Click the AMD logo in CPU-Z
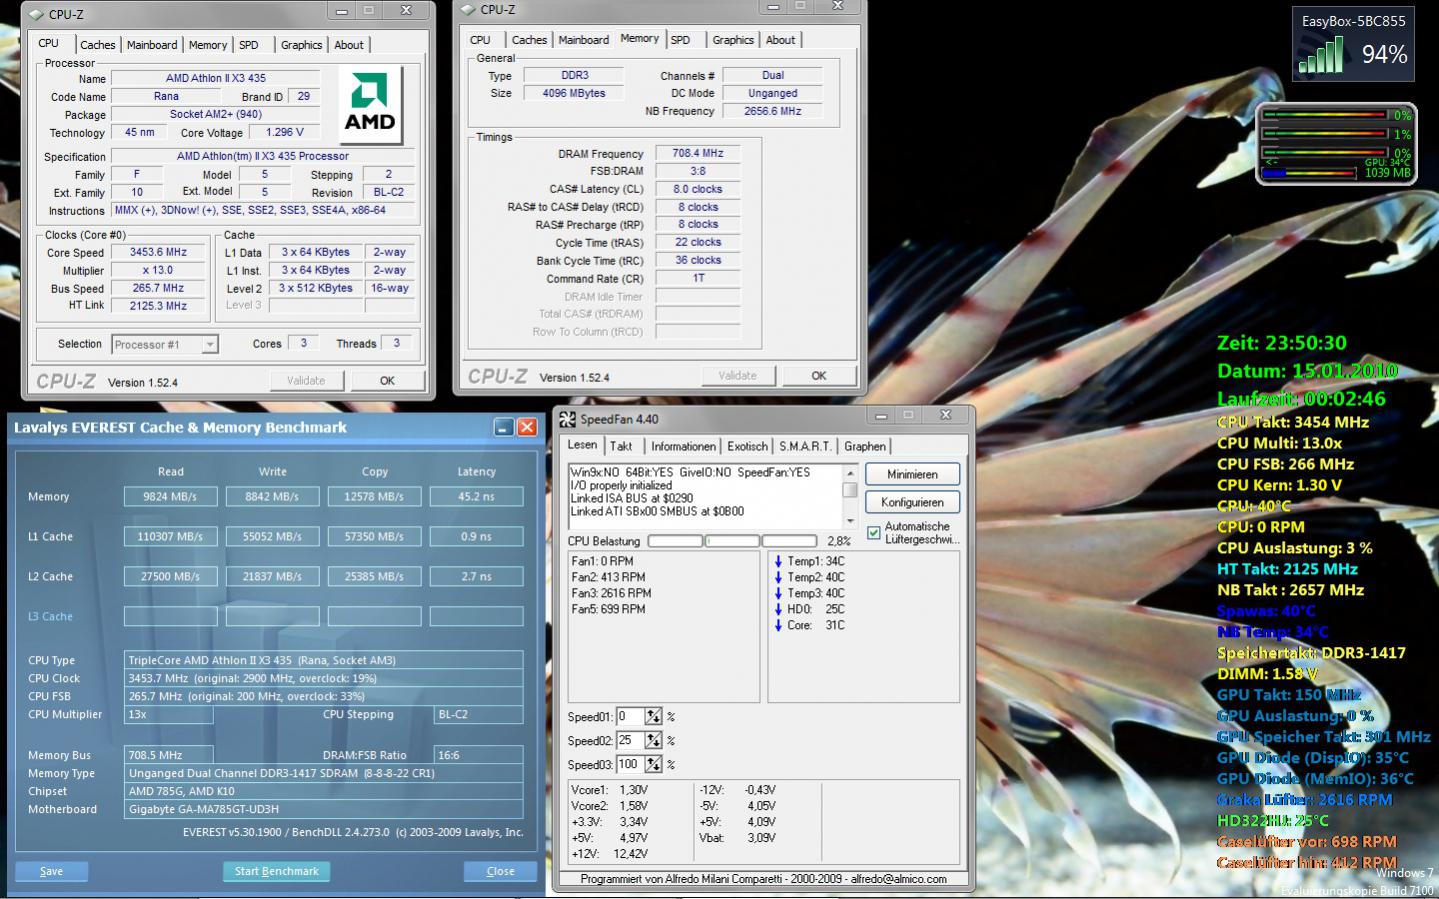The image size is (1439, 899). coord(370,105)
